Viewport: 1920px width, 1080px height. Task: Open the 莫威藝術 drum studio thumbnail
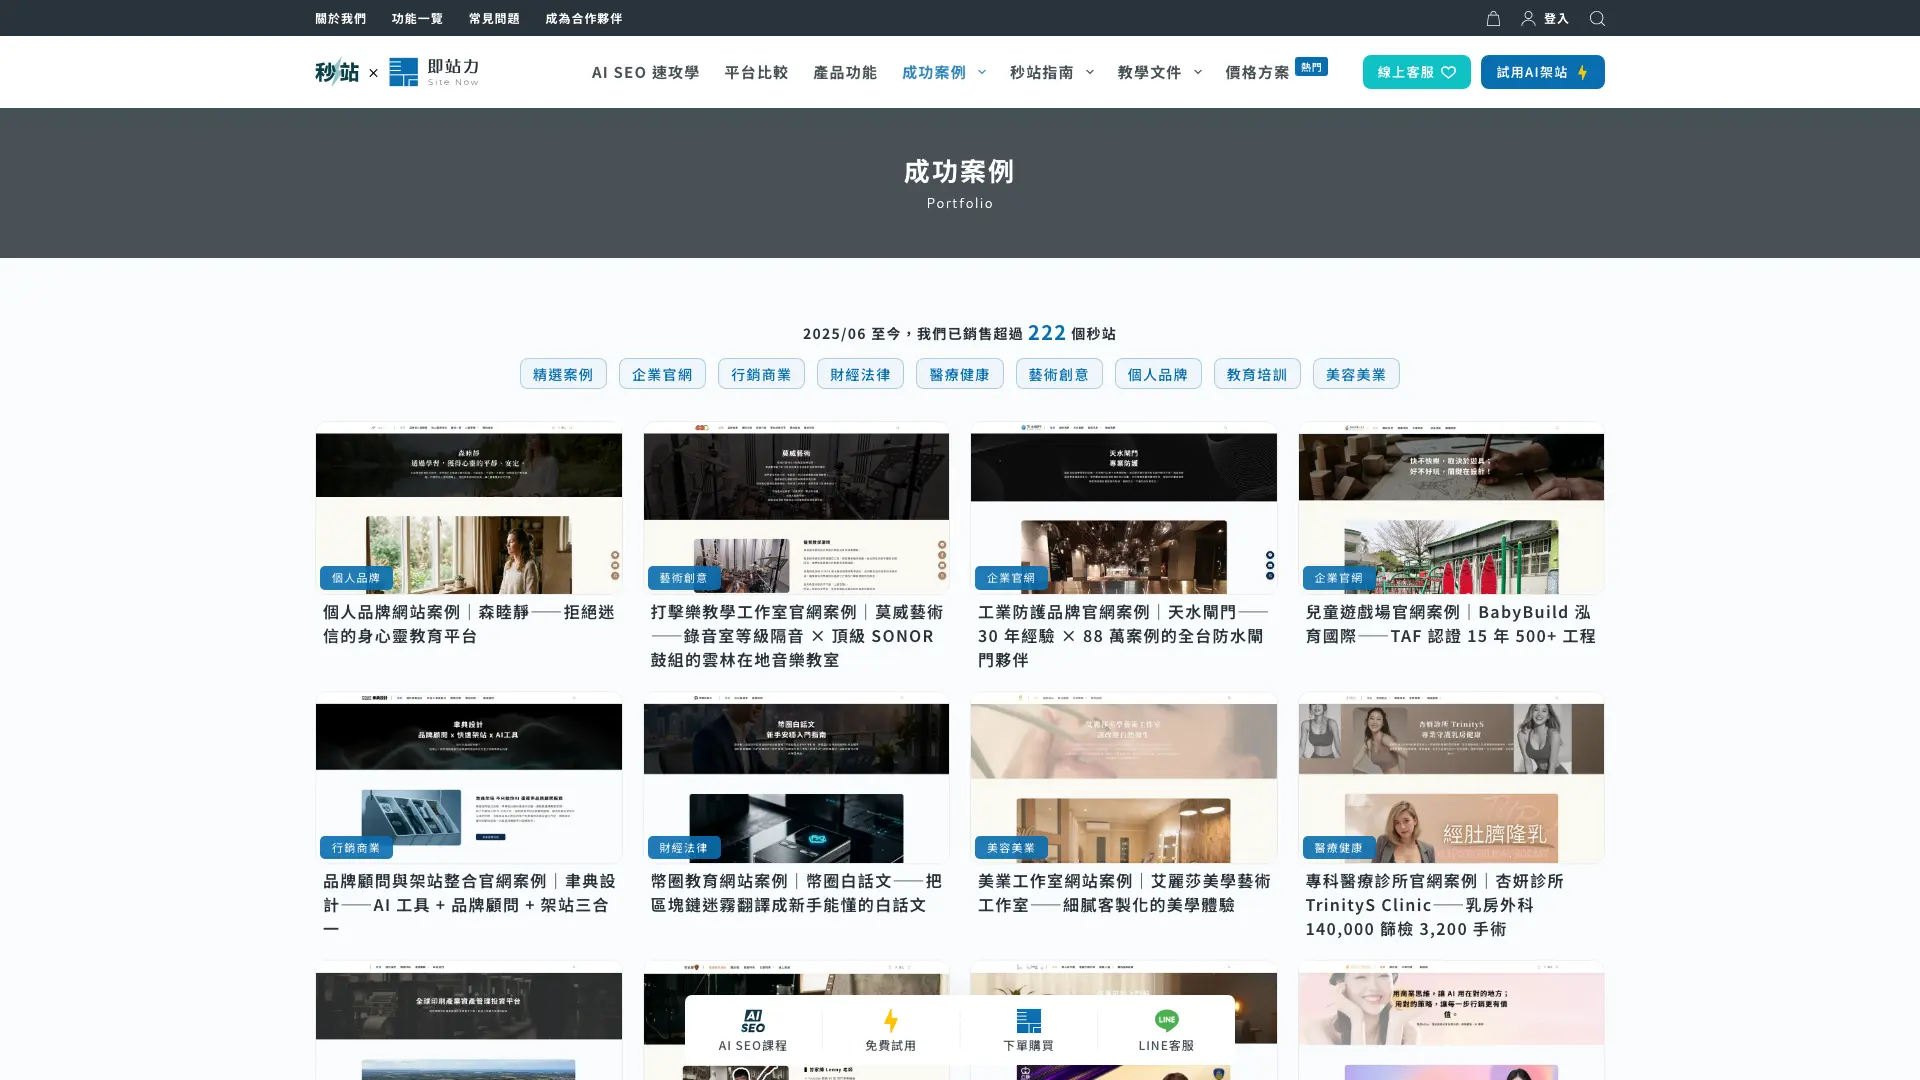pyautogui.click(x=796, y=508)
